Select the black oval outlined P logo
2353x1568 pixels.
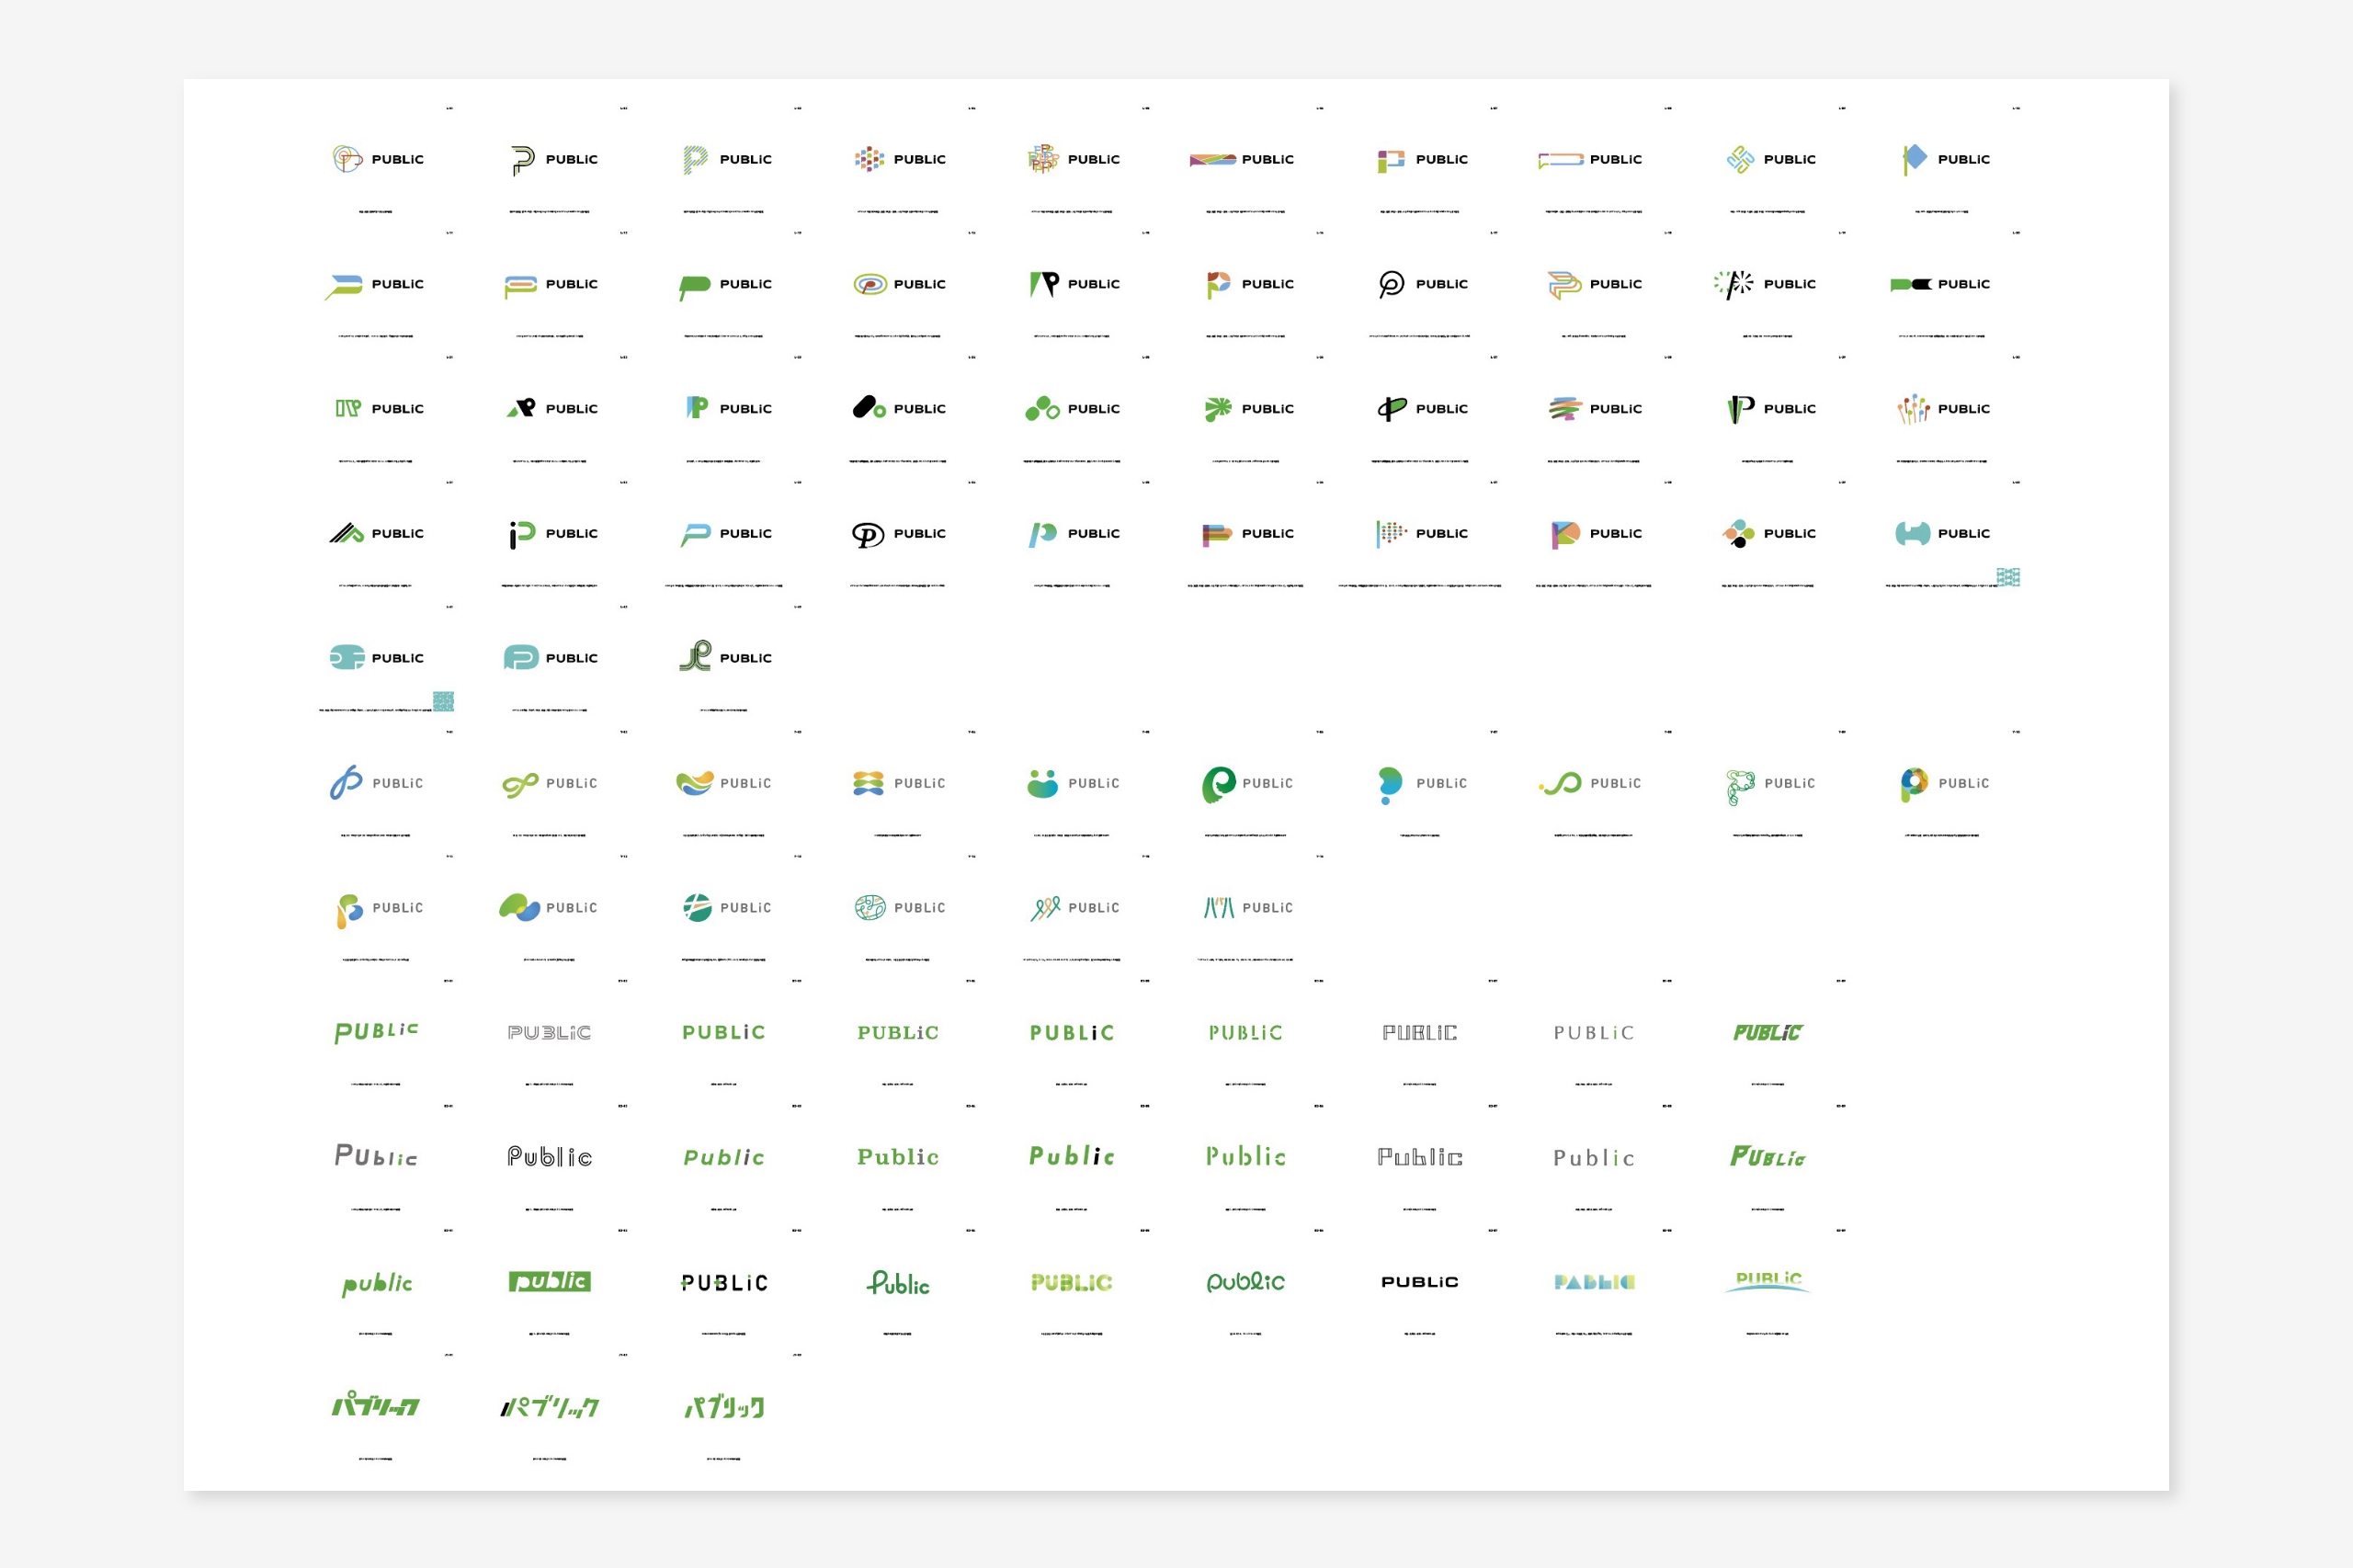pyautogui.click(x=867, y=534)
